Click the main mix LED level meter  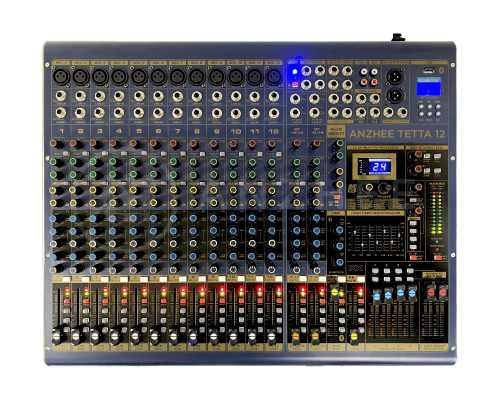(x=437, y=212)
